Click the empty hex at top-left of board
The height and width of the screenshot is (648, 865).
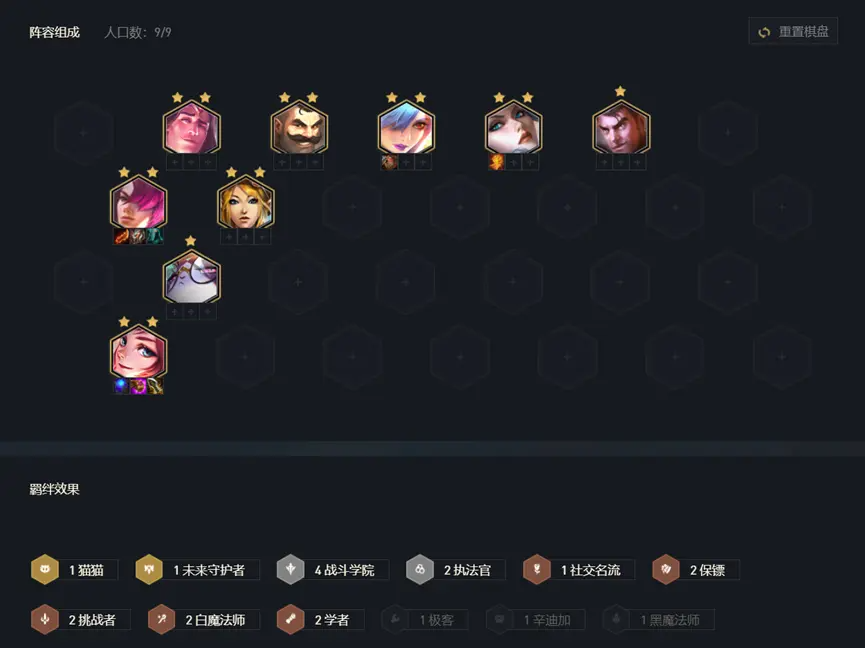coord(84,133)
